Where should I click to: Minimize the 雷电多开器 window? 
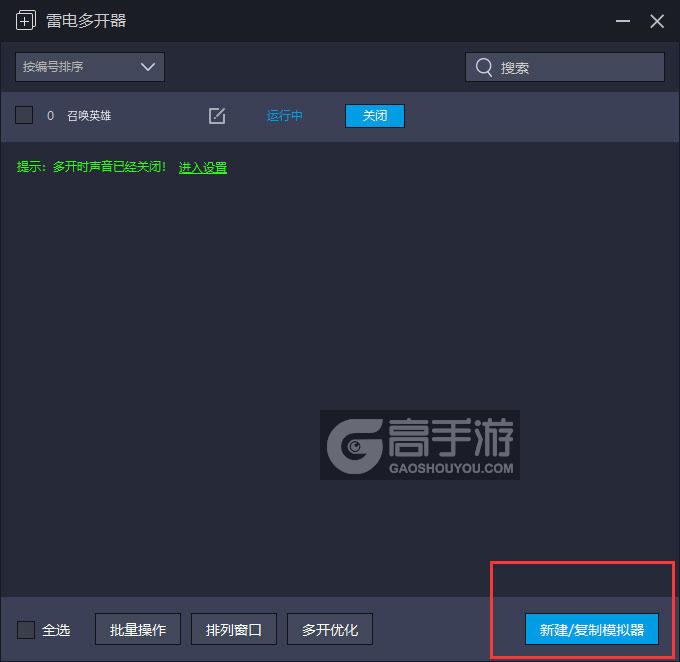coord(623,21)
